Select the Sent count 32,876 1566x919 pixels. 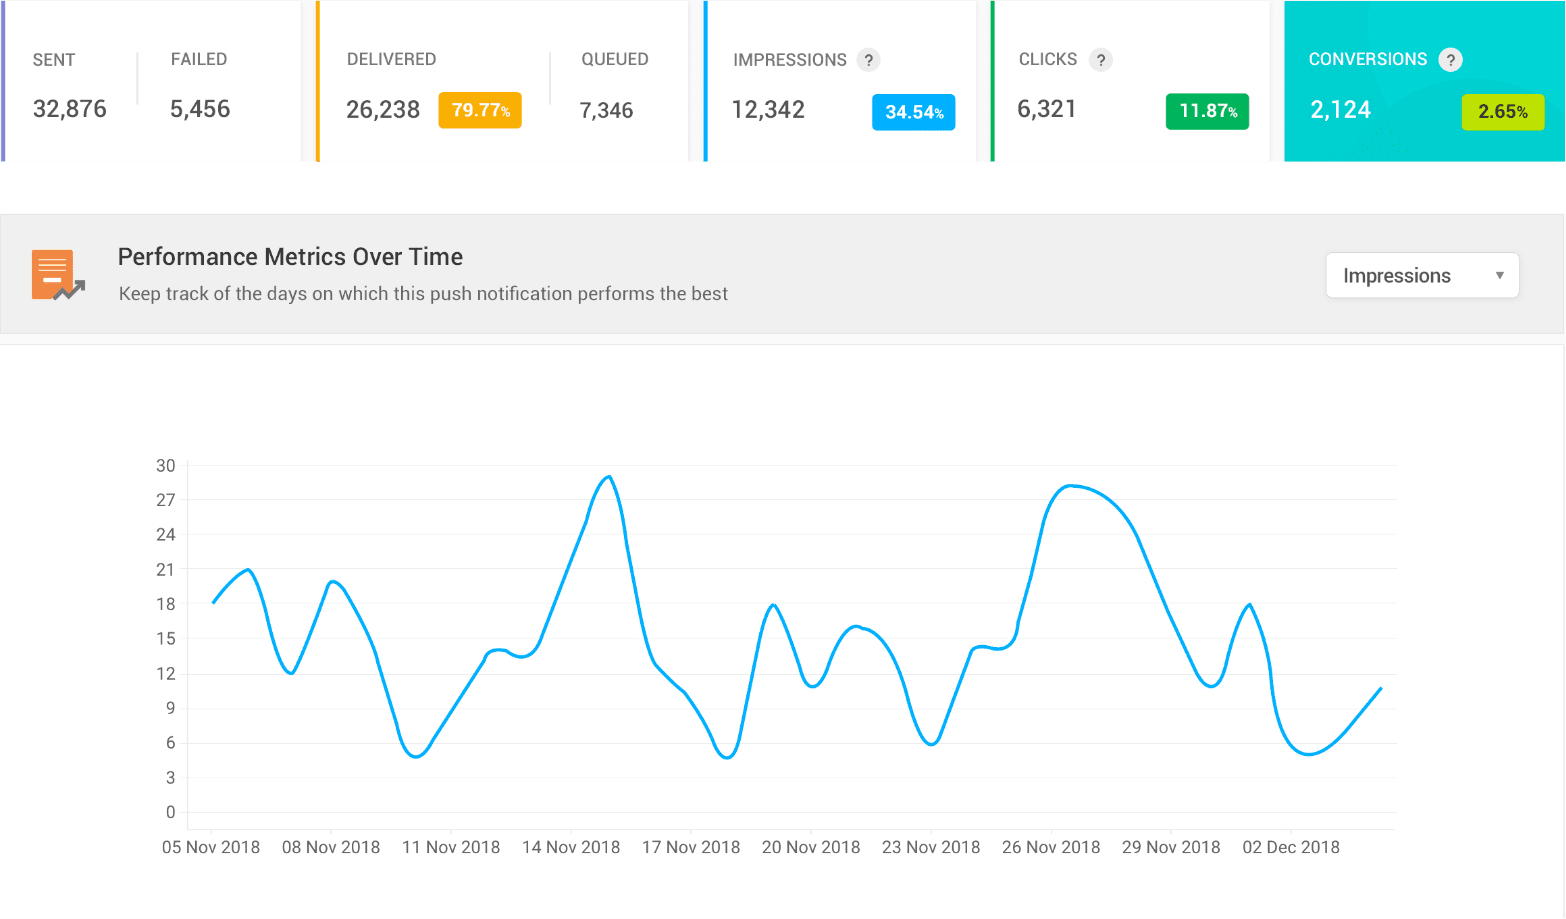tap(70, 109)
